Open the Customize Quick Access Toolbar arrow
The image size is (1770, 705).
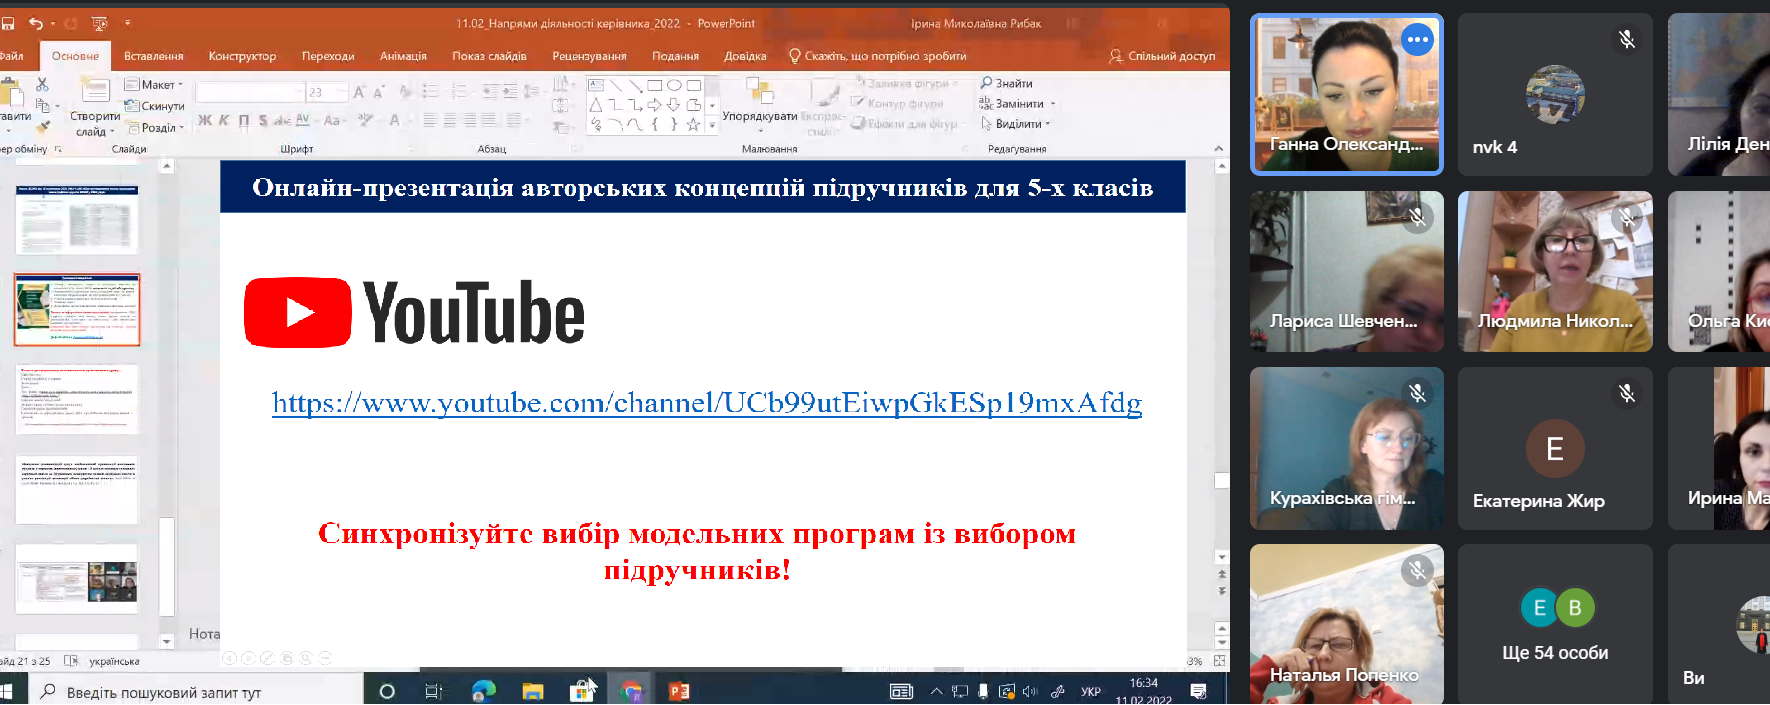127,23
